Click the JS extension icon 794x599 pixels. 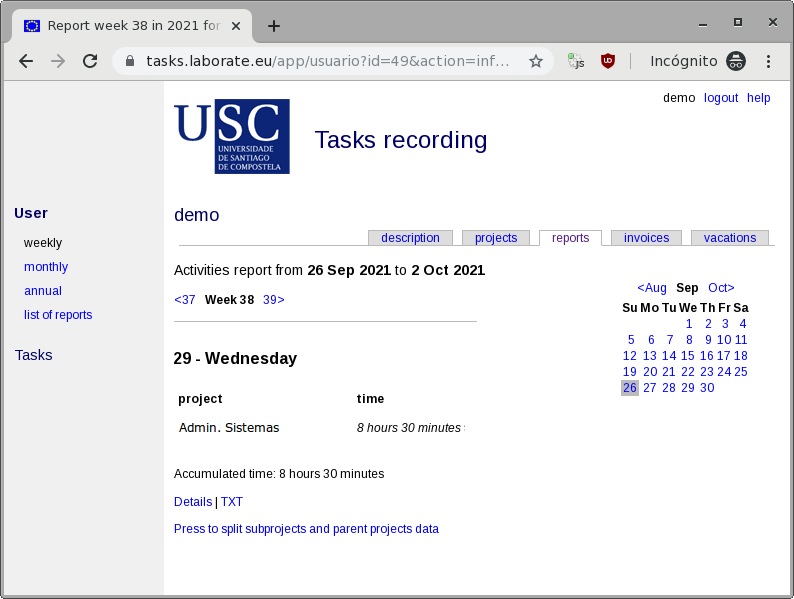pyautogui.click(x=576, y=61)
